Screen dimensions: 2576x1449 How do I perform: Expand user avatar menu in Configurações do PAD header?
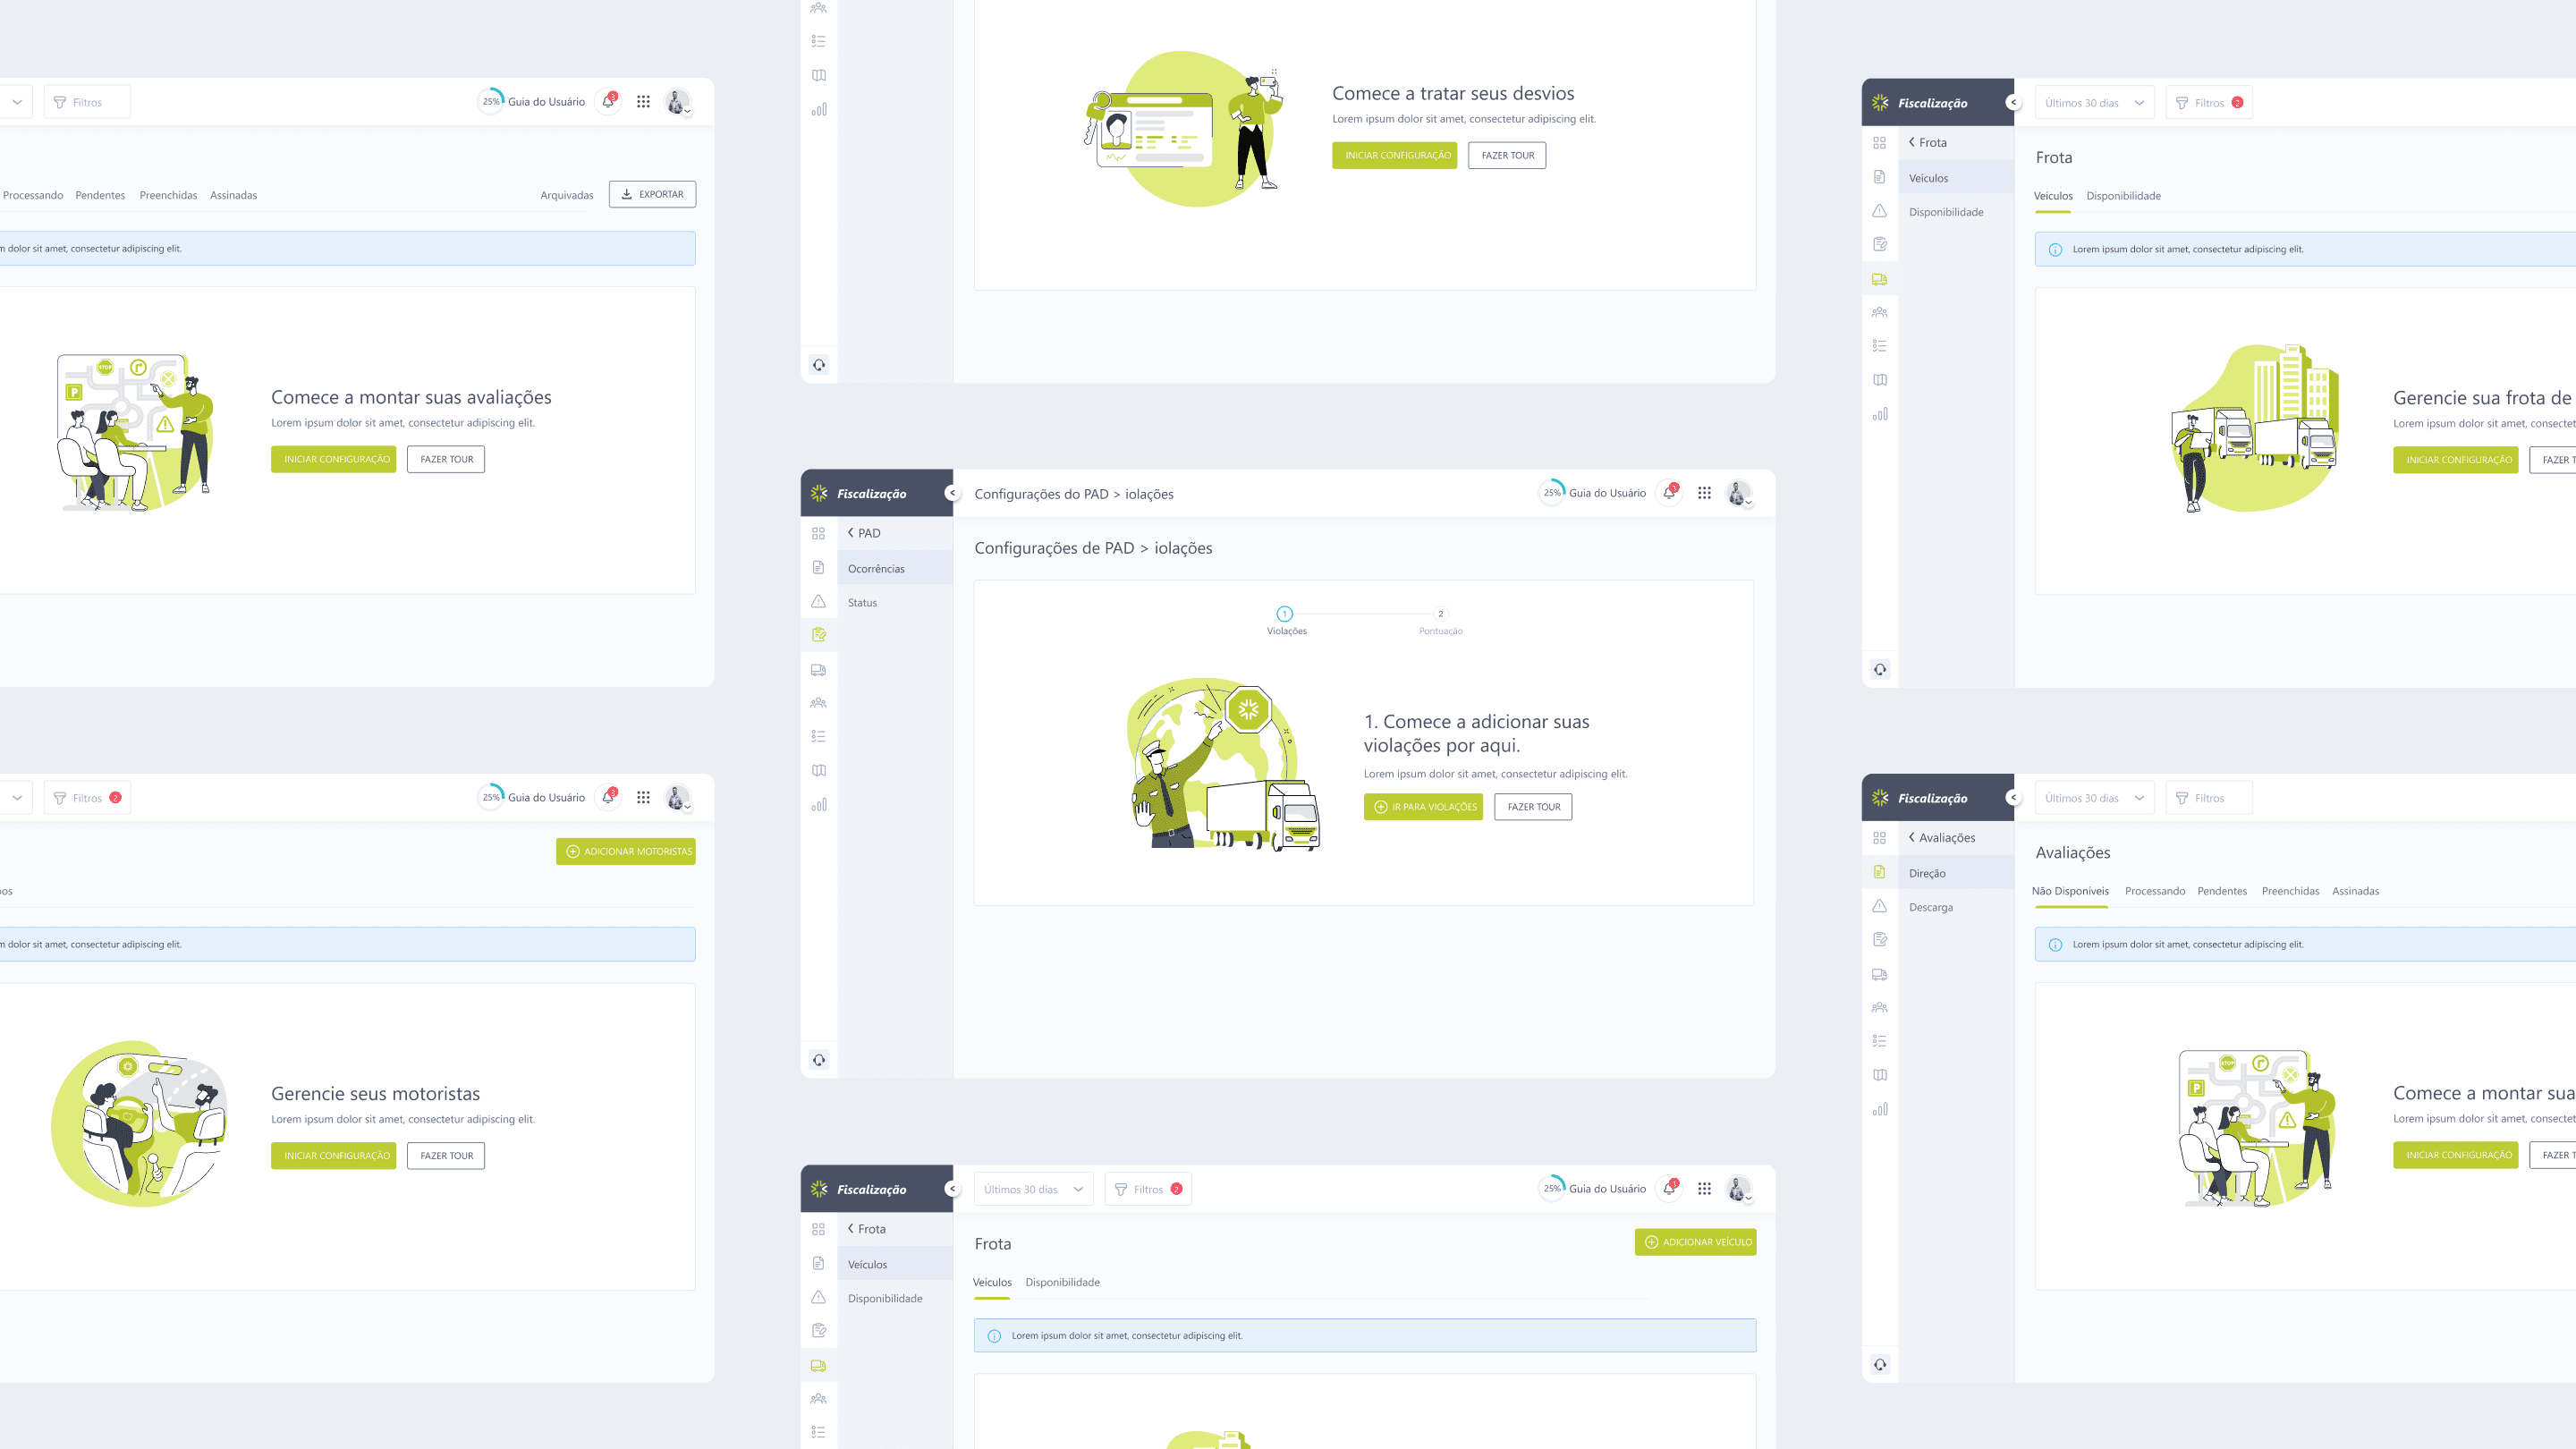coord(1739,493)
